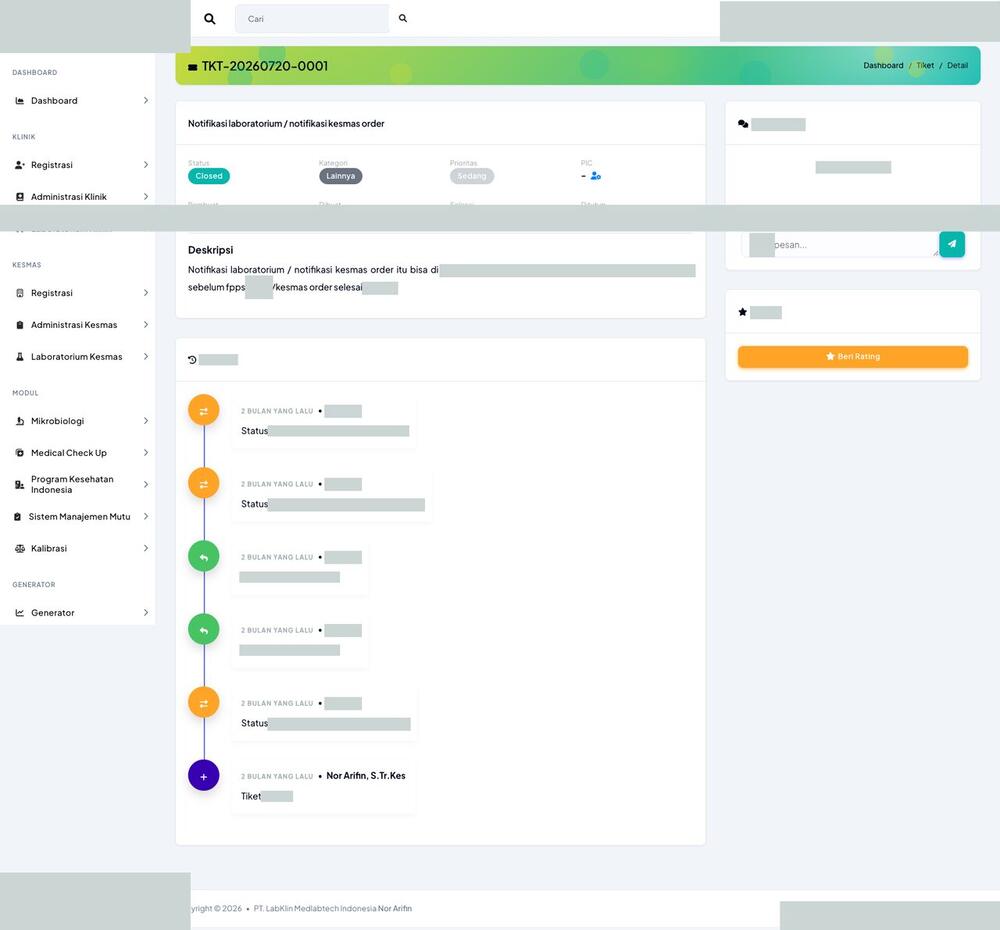Click the ticket icon beside TKT-20260720-0001
Screen dimensions: 1000x930
[193, 67]
